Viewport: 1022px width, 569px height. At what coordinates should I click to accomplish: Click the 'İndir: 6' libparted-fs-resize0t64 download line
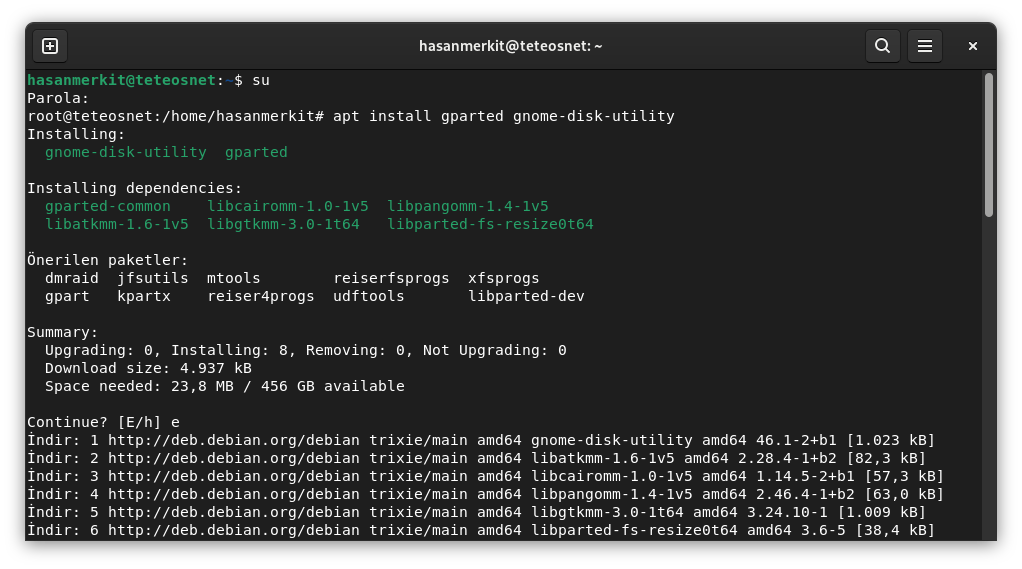click(x=481, y=531)
